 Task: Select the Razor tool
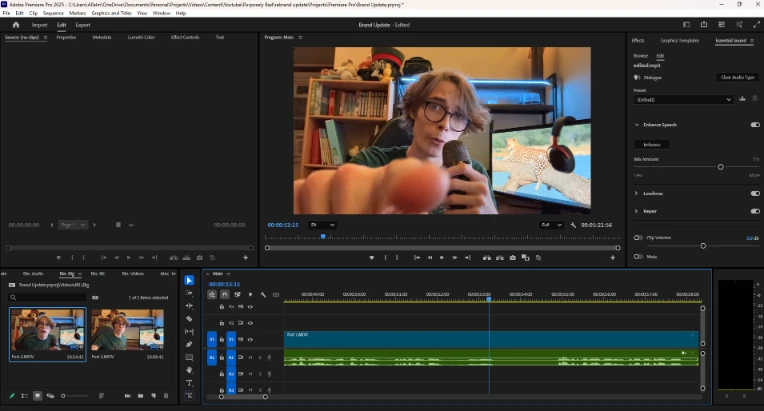point(189,319)
